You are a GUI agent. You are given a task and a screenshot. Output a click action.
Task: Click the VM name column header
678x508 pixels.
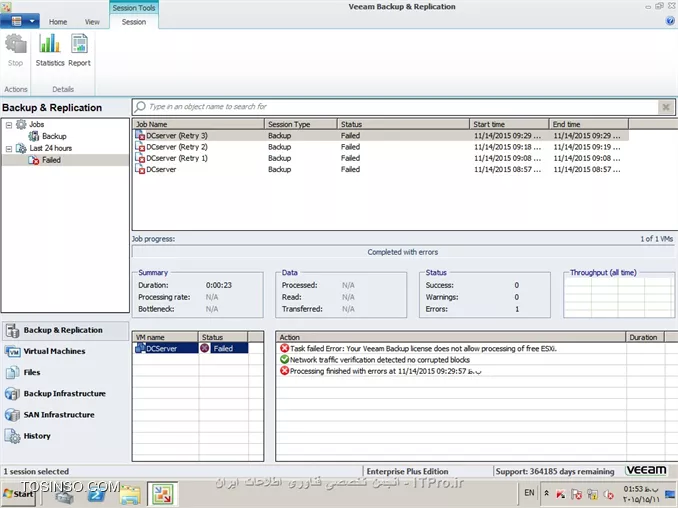(x=165, y=337)
